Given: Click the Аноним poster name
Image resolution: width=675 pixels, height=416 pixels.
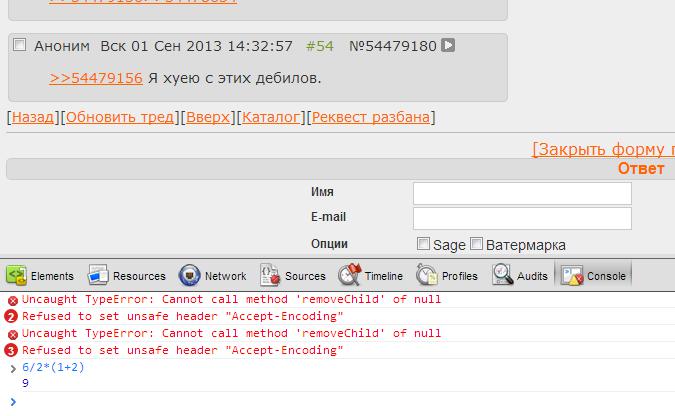Looking at the screenshot, I should (x=62, y=46).
